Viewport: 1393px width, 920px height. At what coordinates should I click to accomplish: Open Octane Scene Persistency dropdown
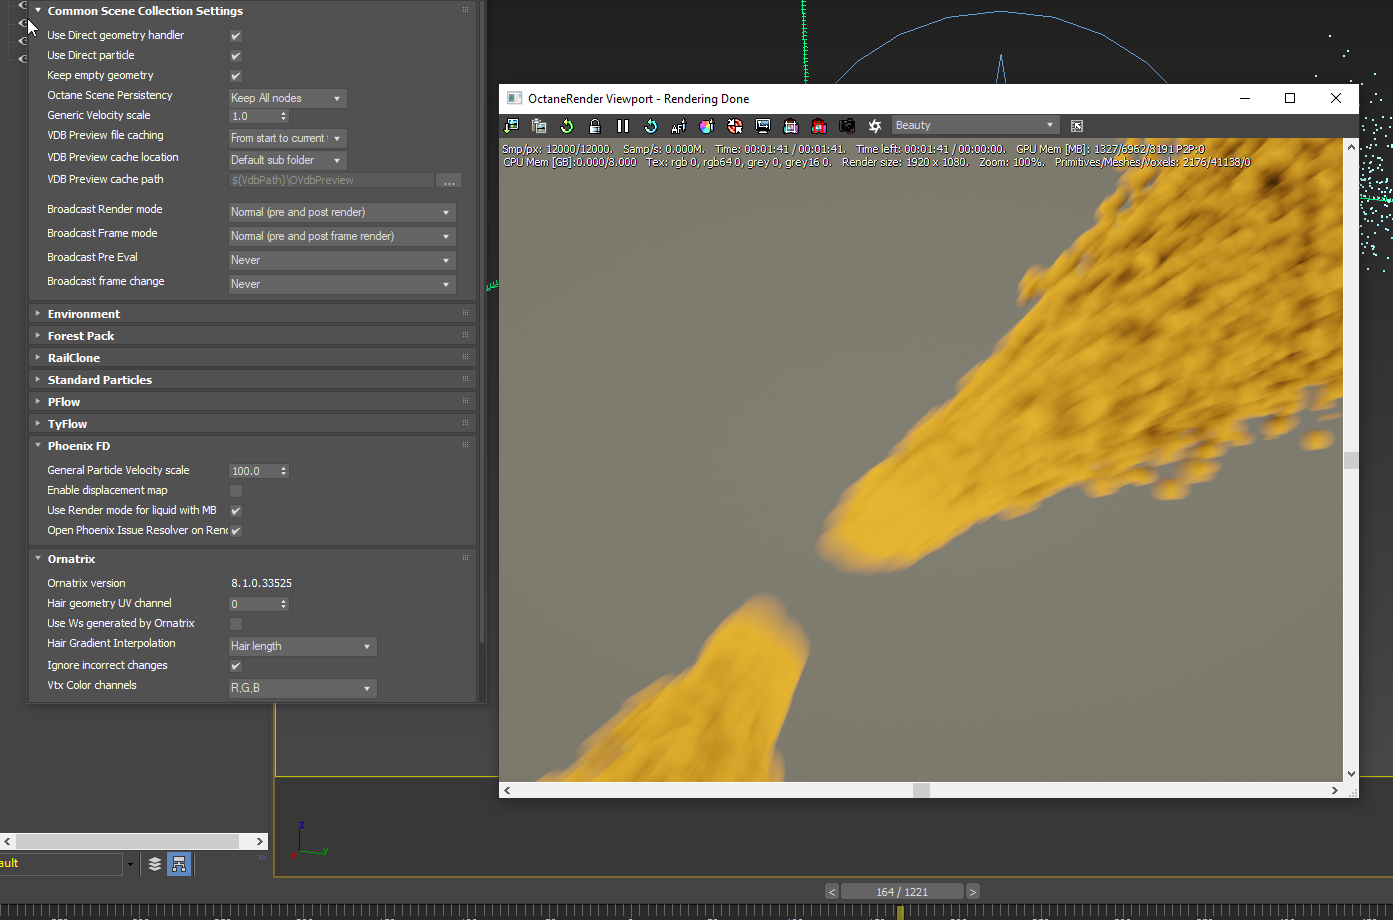[x=287, y=98]
